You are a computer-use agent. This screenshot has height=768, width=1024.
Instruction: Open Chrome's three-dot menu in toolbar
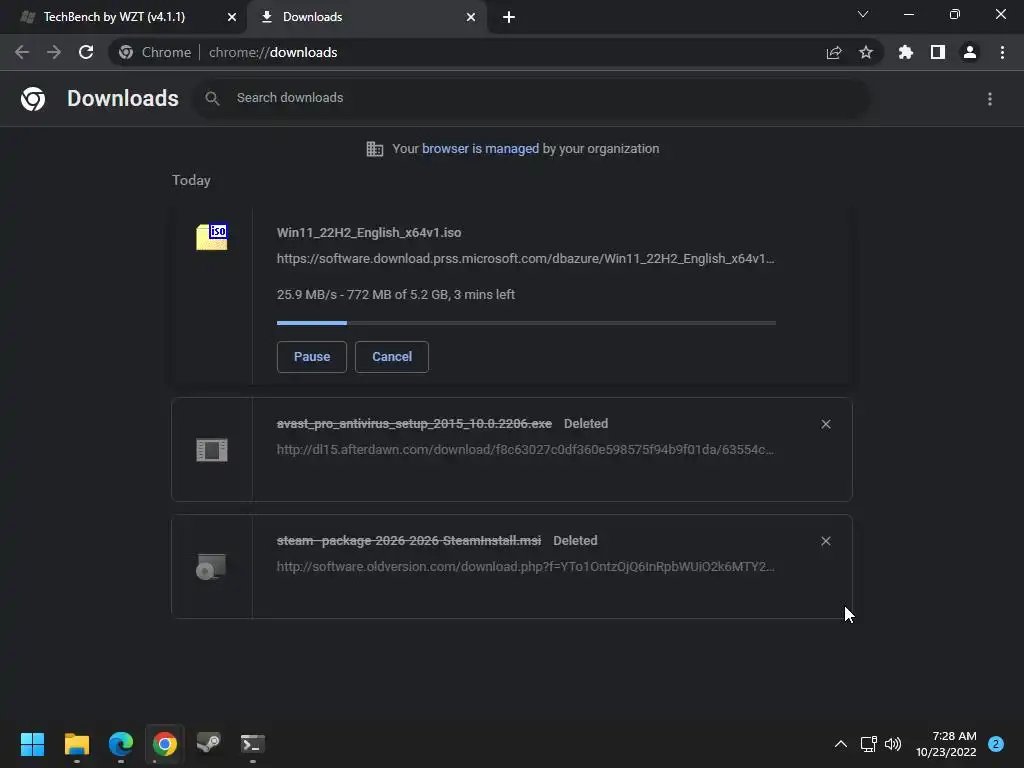pyautogui.click(x=1002, y=52)
